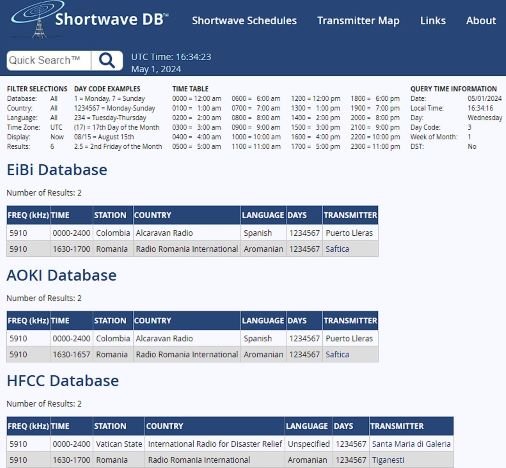Viewport: 506px width, 468px height.
Task: Click 1630-1657 time cell in AOKI table
Action: pos(71,354)
